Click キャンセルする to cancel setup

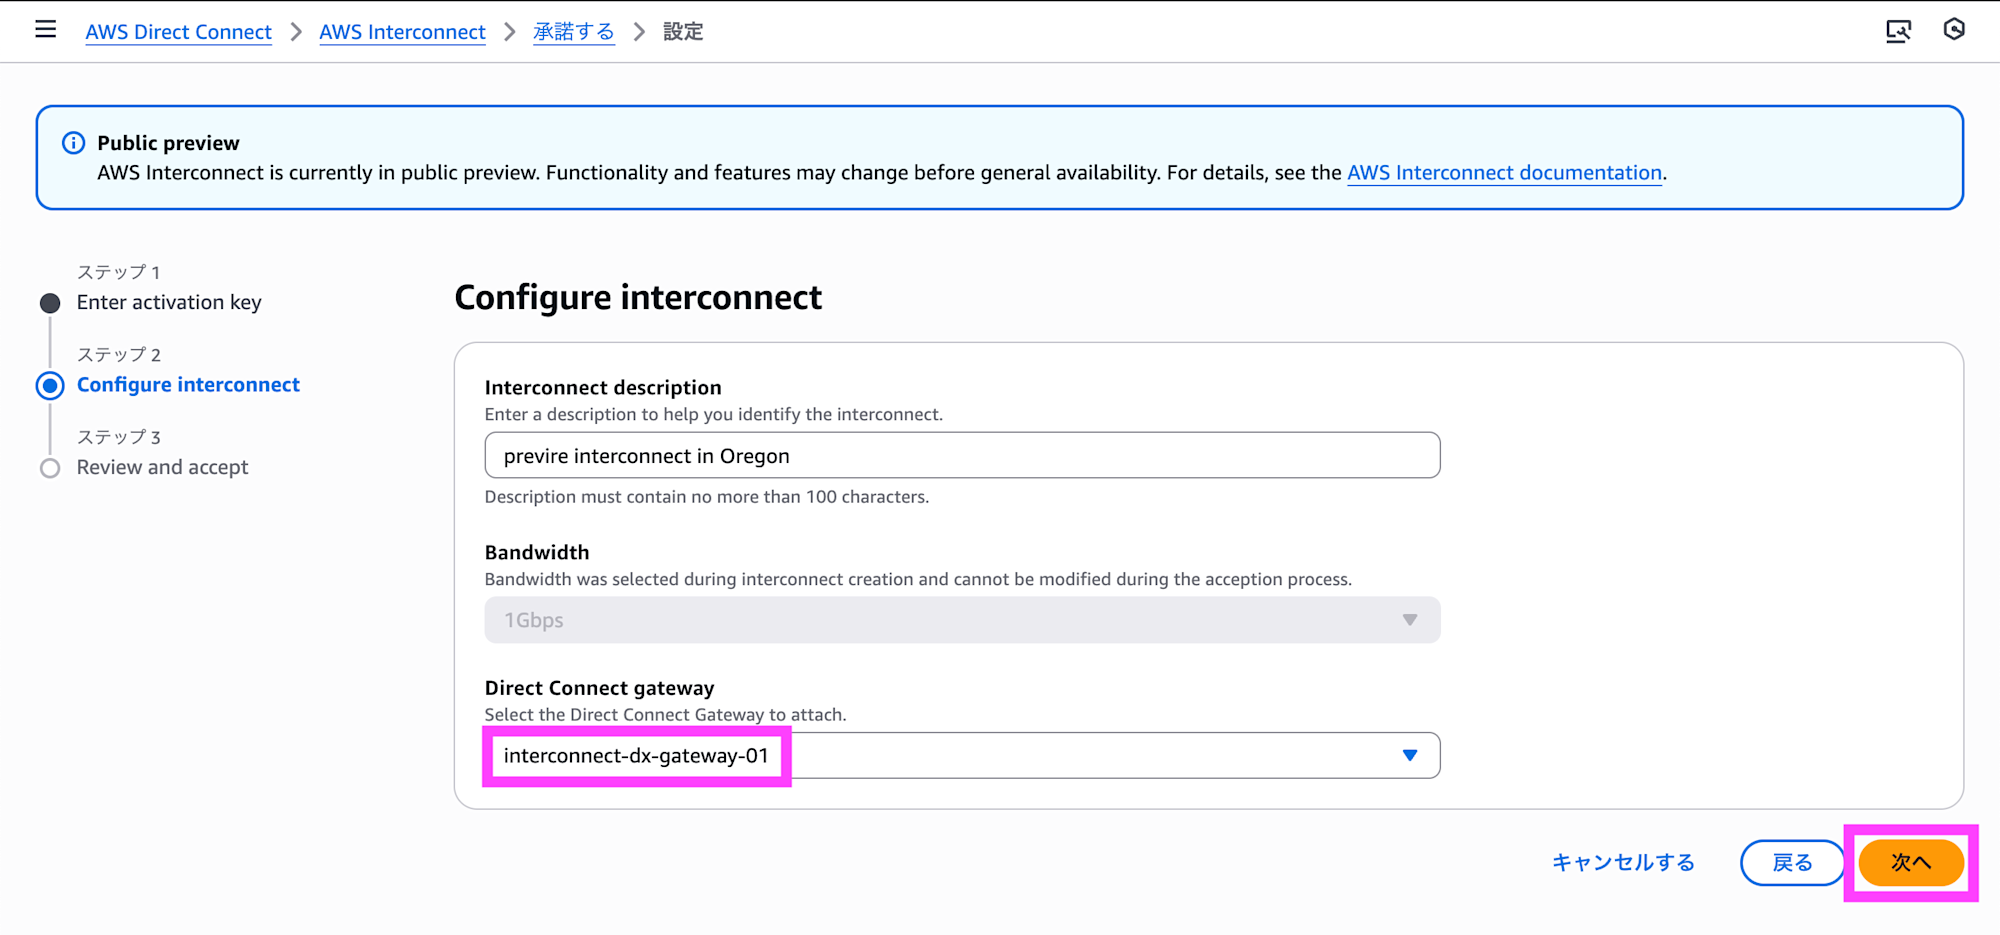pyautogui.click(x=1623, y=863)
